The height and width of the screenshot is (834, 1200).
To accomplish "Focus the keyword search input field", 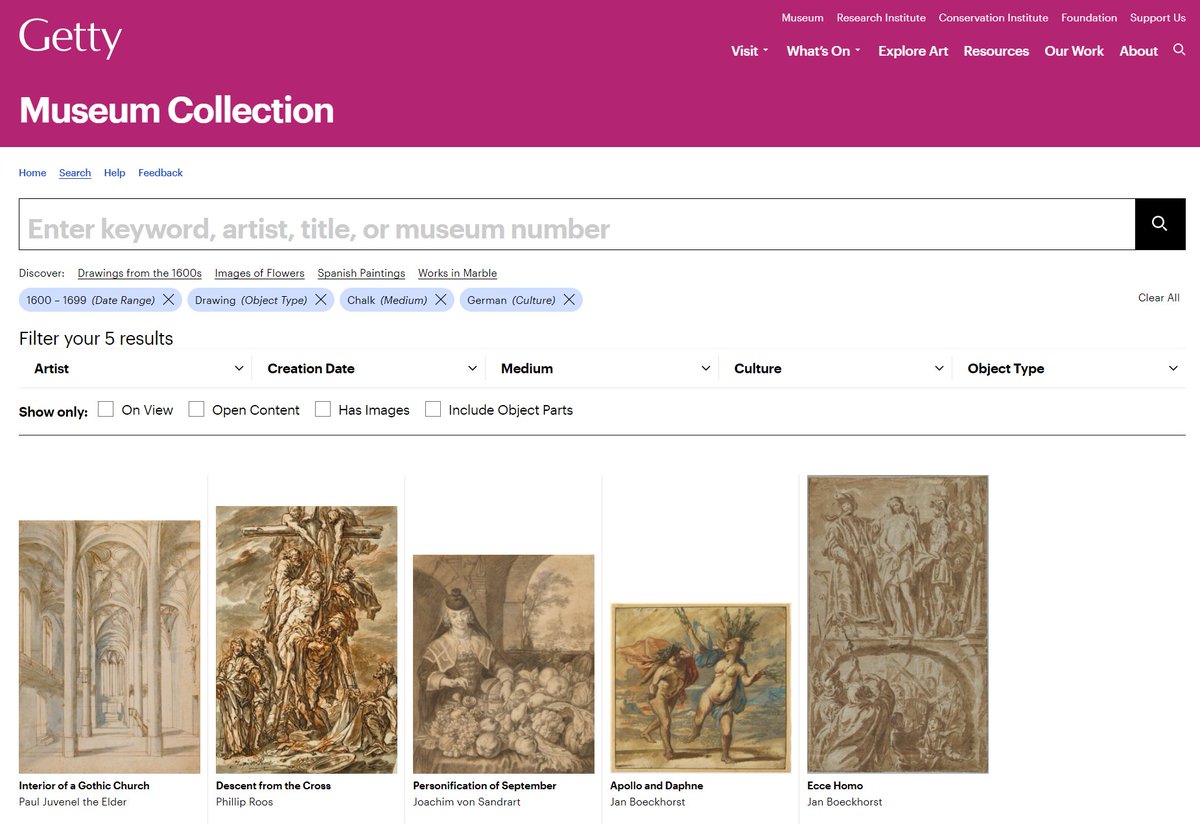I will click(x=577, y=224).
